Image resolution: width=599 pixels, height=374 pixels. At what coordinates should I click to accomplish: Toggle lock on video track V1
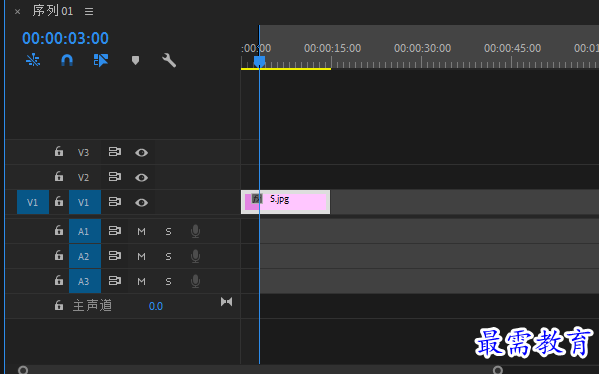pos(58,201)
